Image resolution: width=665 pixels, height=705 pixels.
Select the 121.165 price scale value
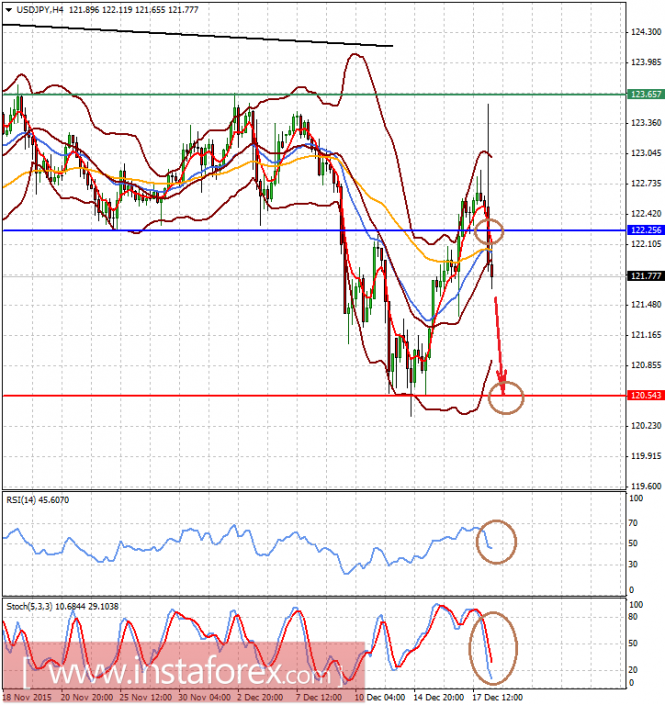click(x=646, y=335)
